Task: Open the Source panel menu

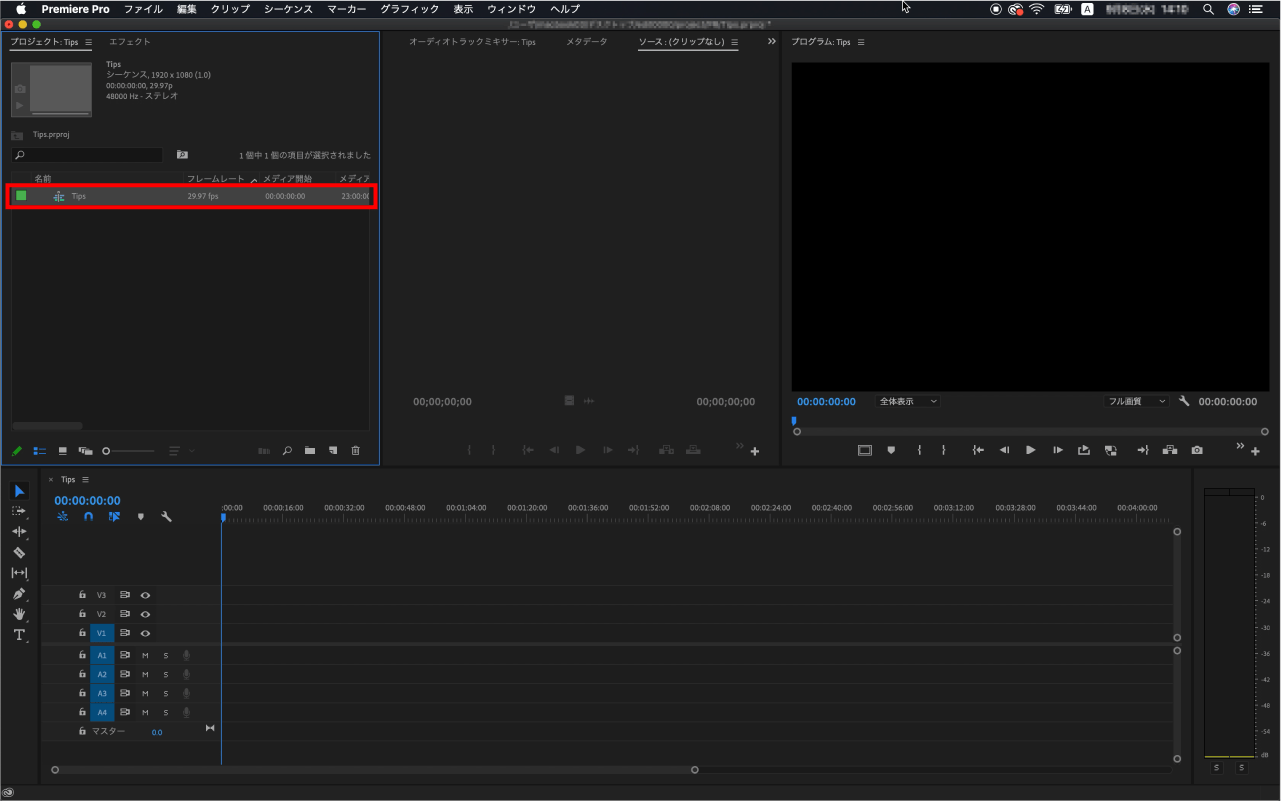Action: (735, 42)
